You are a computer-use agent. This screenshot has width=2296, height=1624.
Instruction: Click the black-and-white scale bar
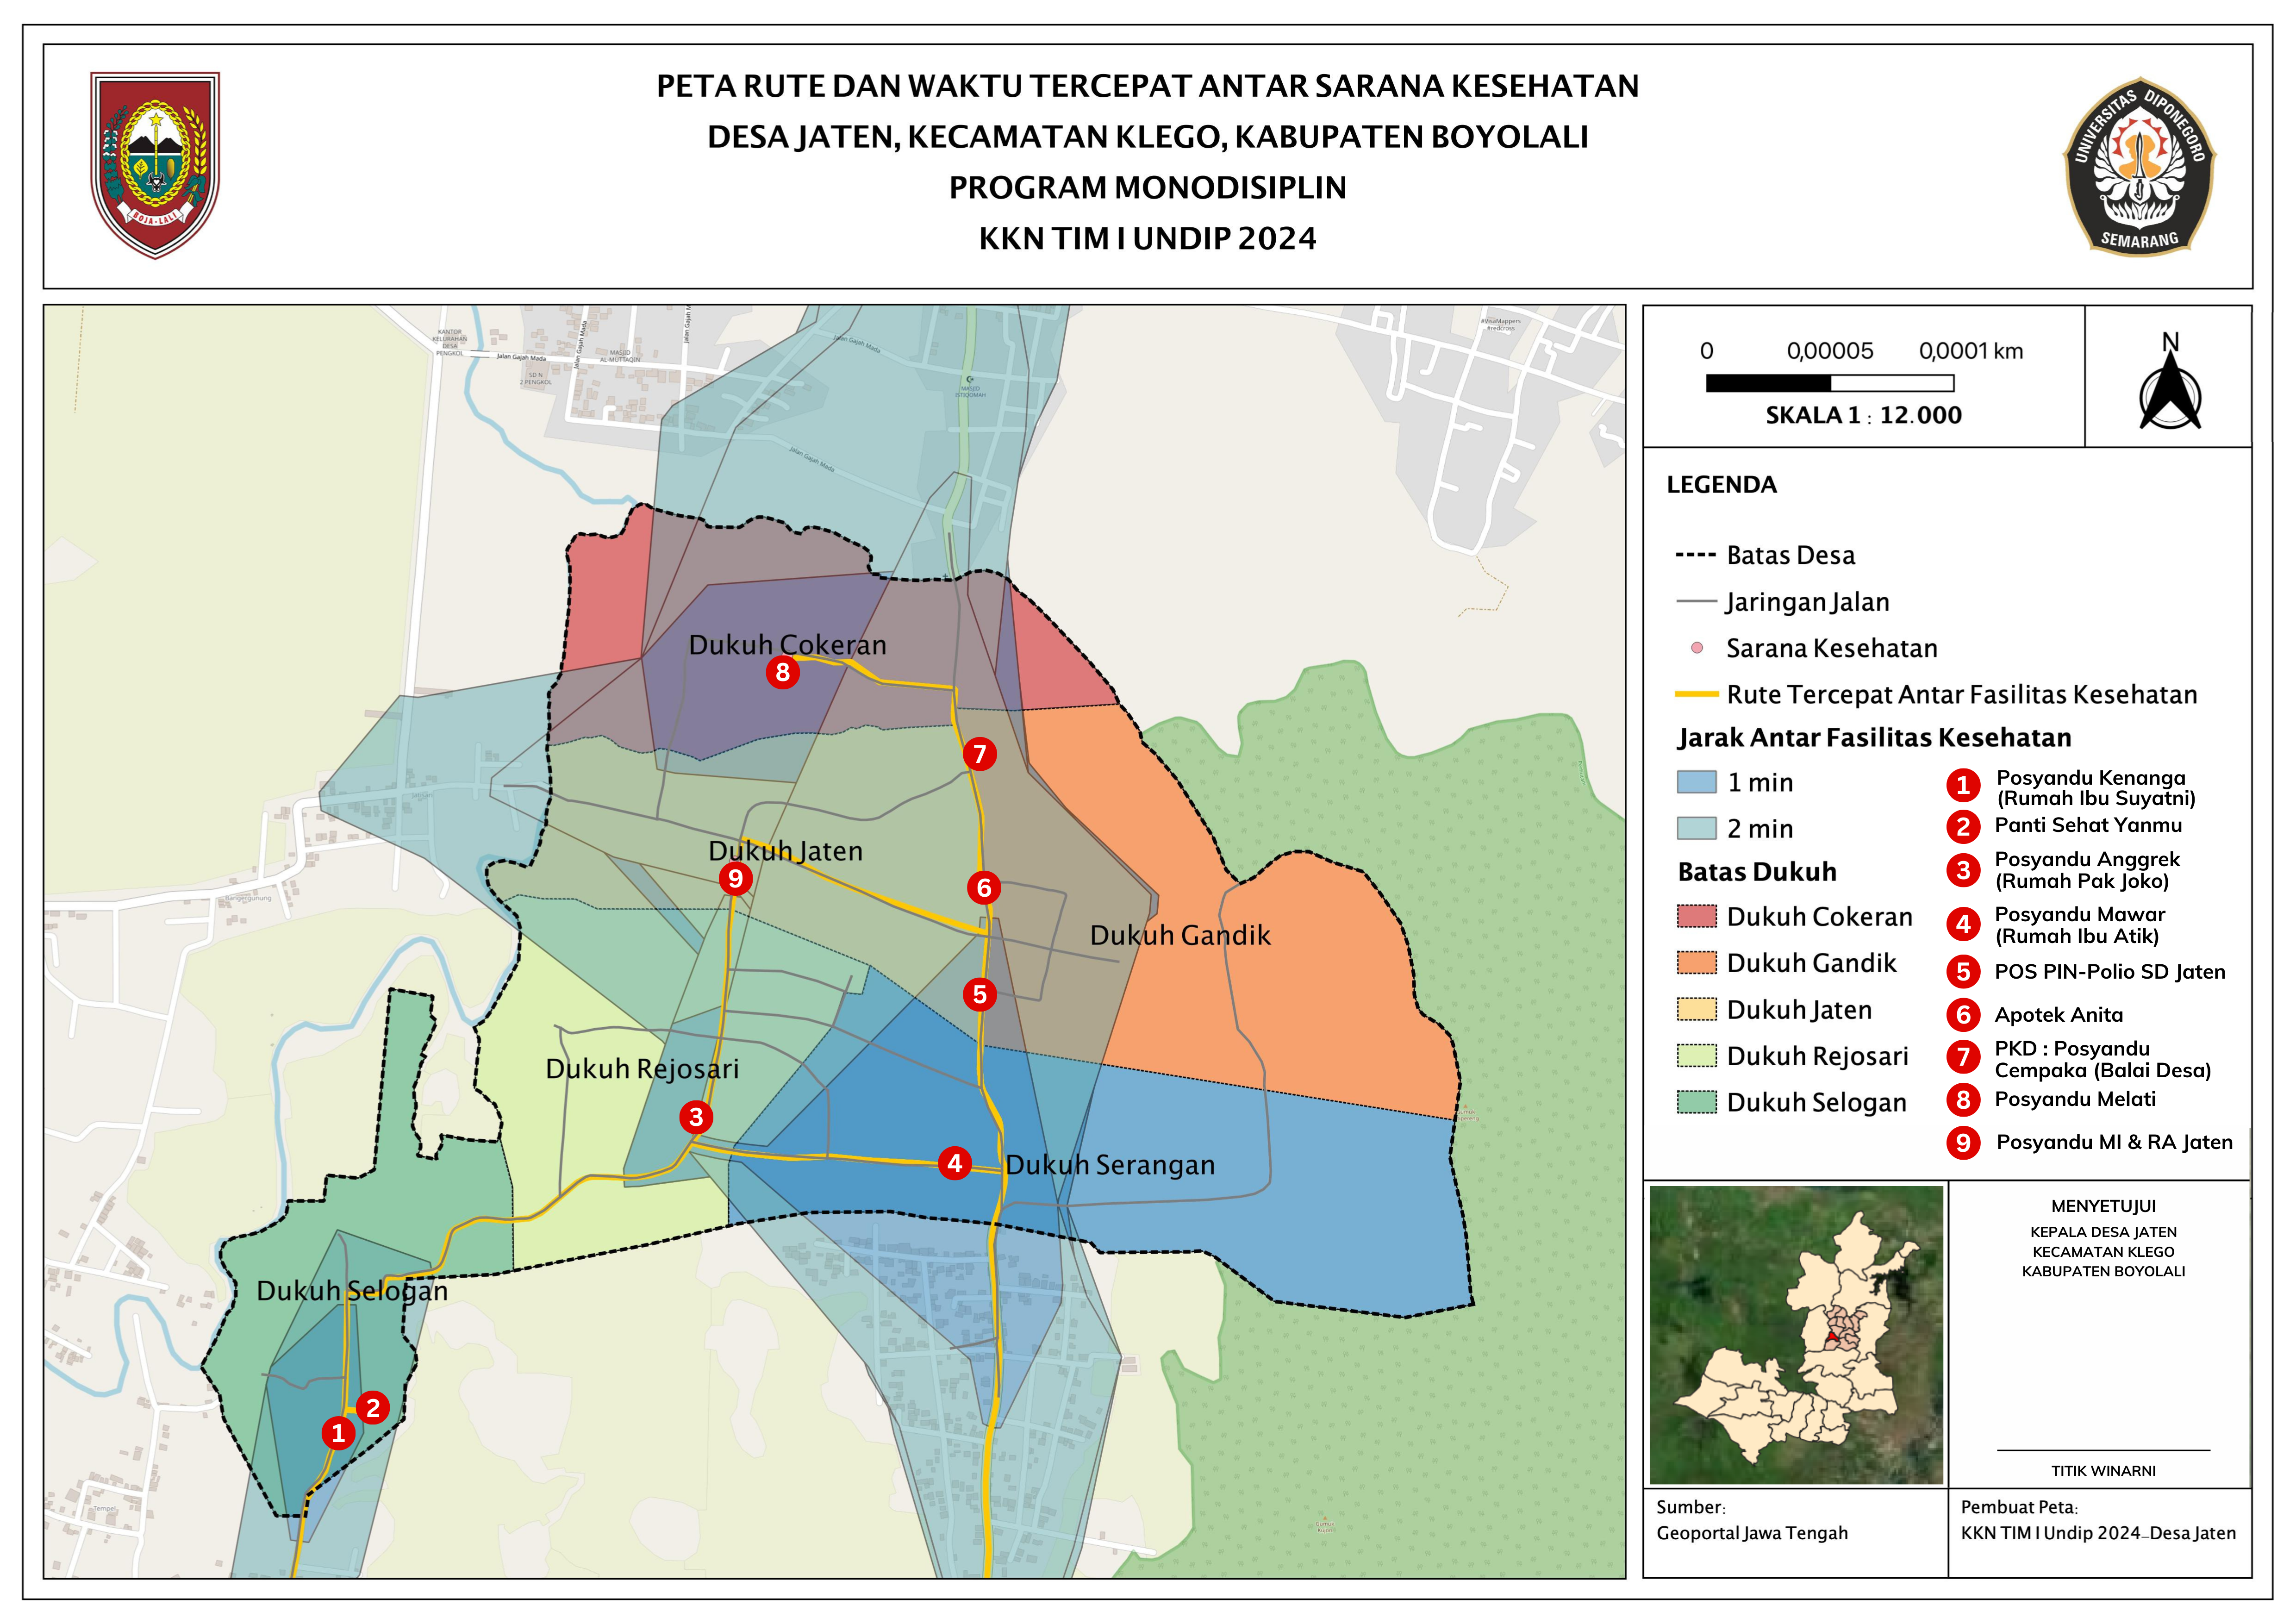1829,383
